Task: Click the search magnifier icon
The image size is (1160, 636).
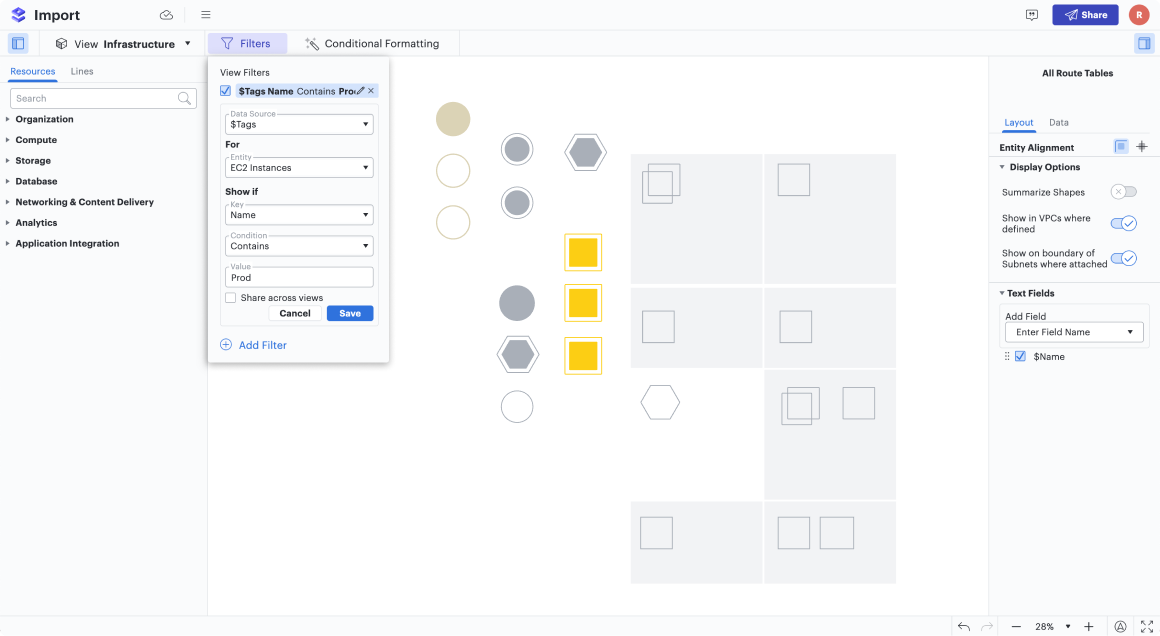Action: [x=184, y=98]
